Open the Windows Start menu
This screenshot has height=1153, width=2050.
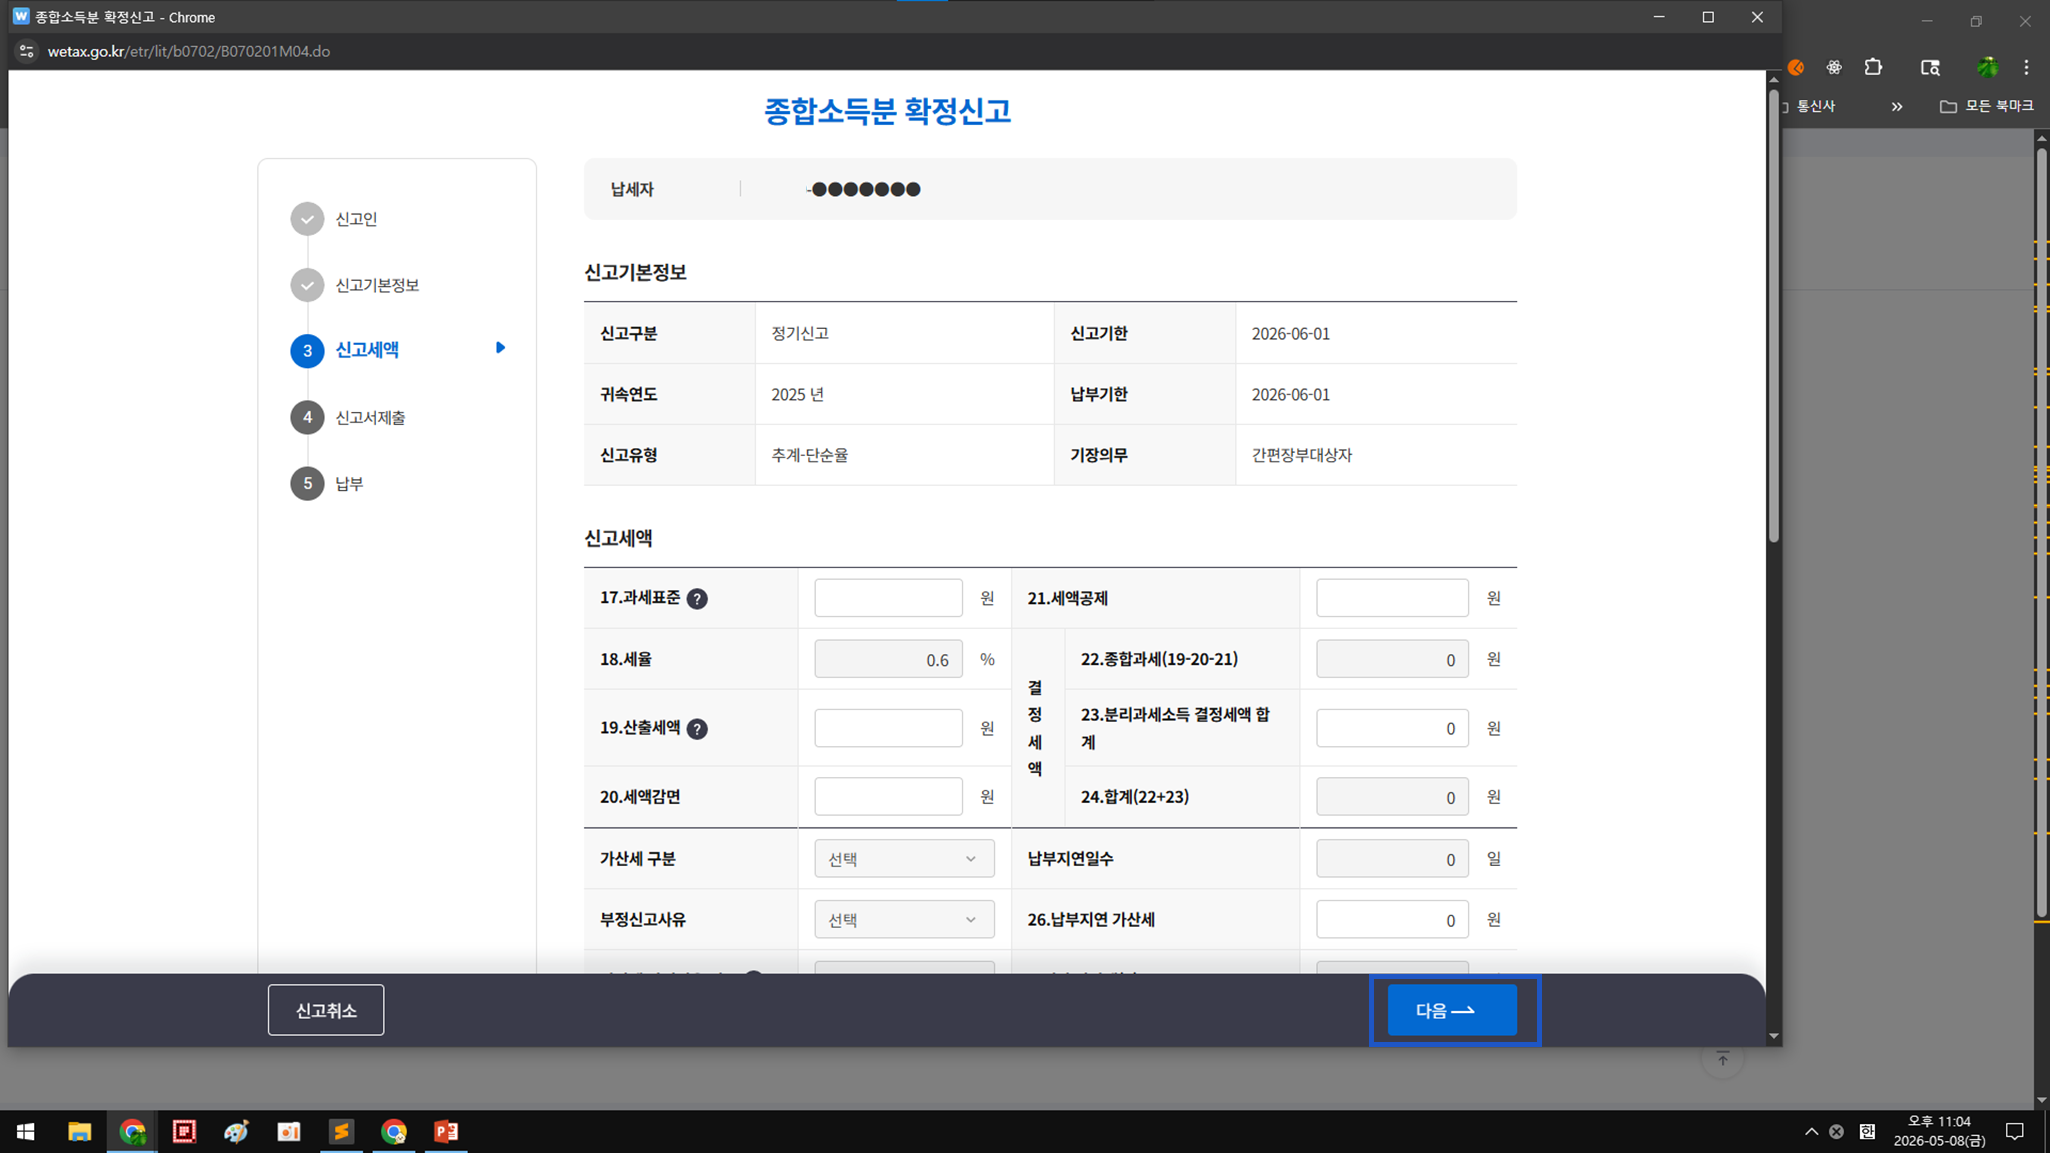[x=26, y=1131]
